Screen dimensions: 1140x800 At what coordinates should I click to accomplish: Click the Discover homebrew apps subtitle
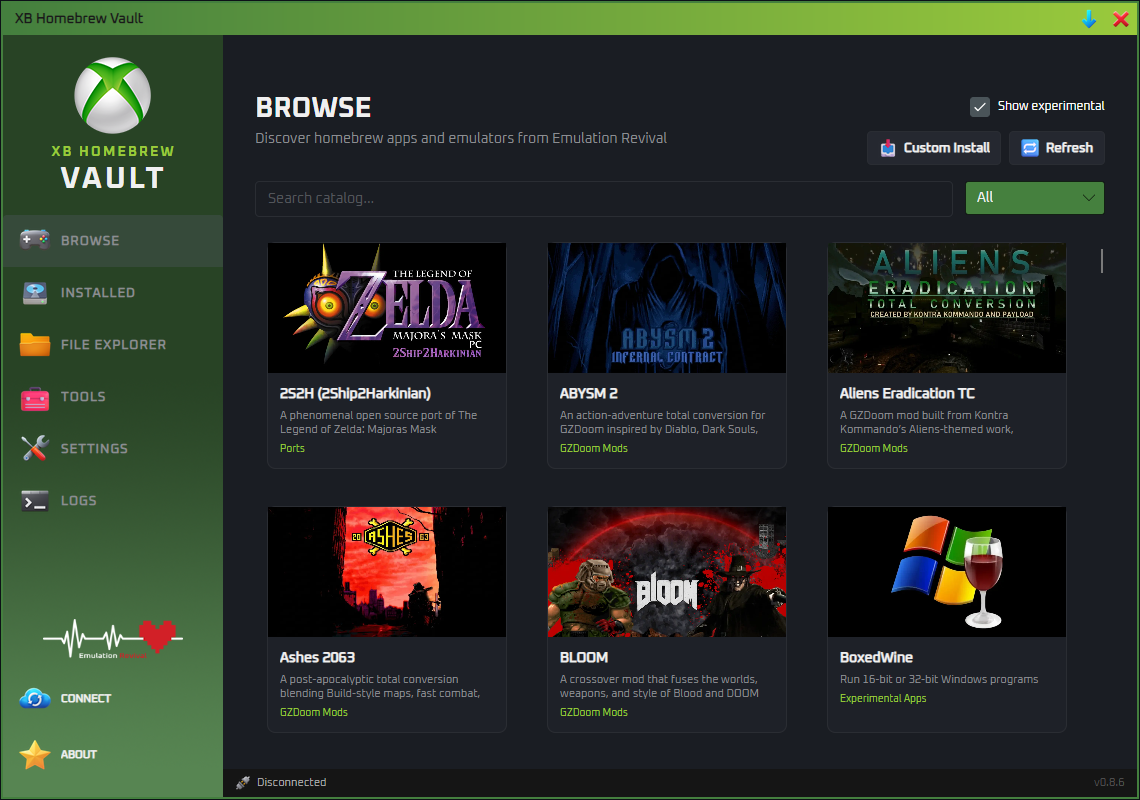(461, 138)
